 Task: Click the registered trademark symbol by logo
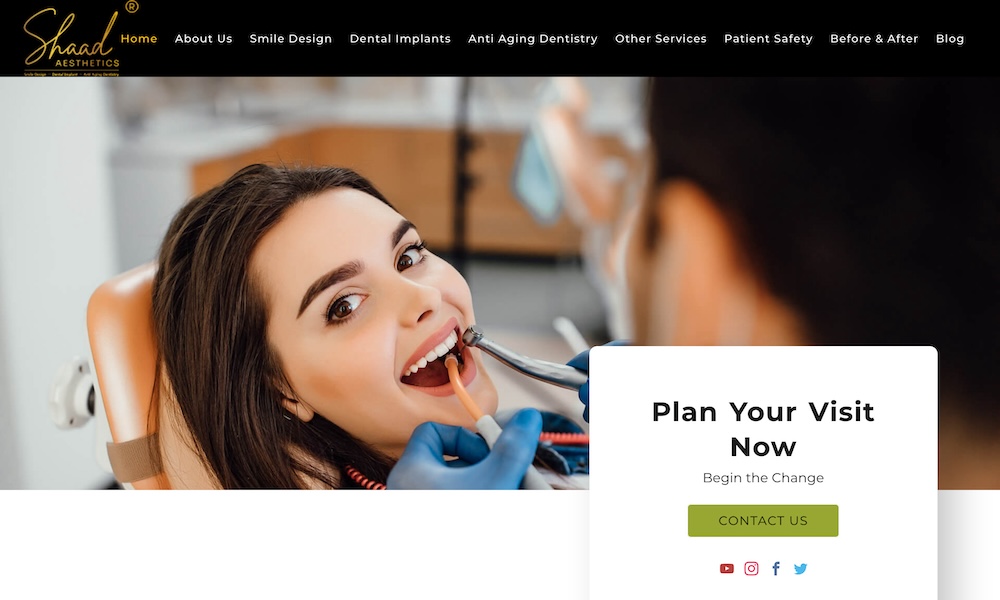pos(132,6)
